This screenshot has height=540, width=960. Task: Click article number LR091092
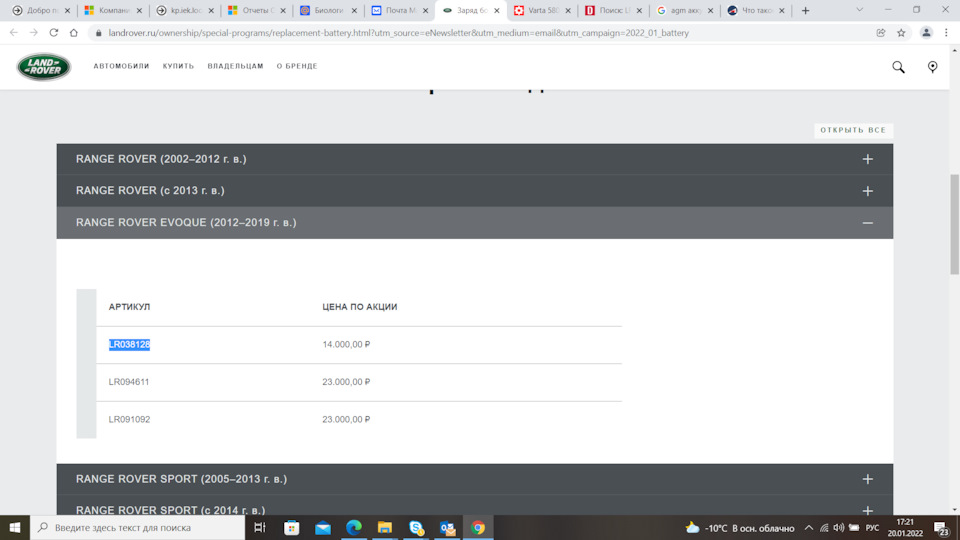[129, 419]
